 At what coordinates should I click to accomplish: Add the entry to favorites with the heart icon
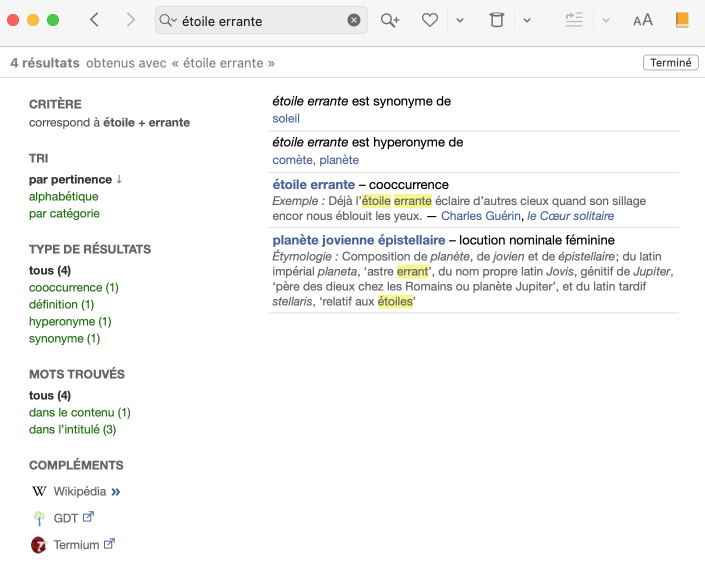click(429, 20)
